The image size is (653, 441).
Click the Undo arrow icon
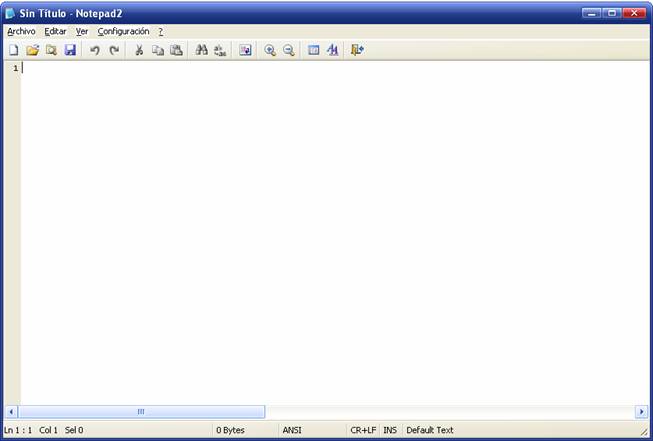click(x=95, y=50)
